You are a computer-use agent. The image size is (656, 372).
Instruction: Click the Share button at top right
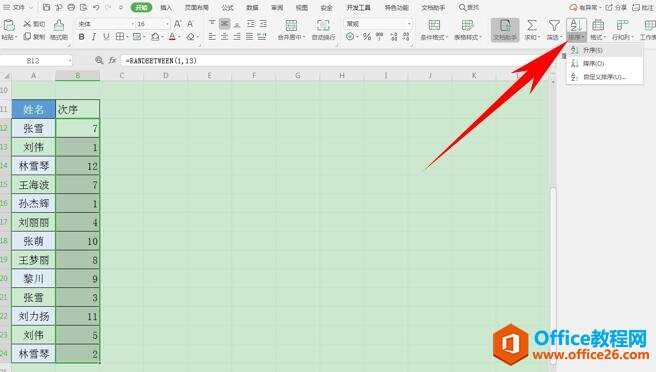coord(616,8)
